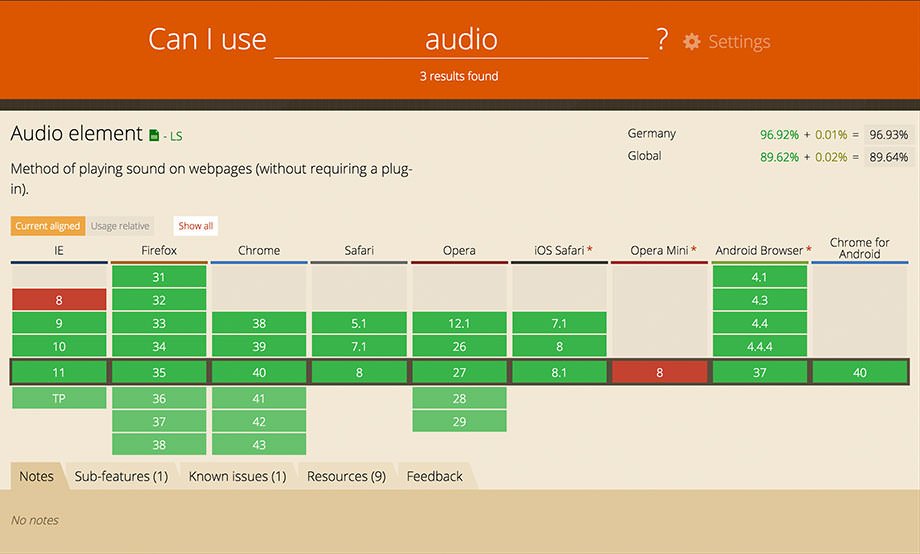Click the Android Browser column header

pyautogui.click(x=759, y=251)
